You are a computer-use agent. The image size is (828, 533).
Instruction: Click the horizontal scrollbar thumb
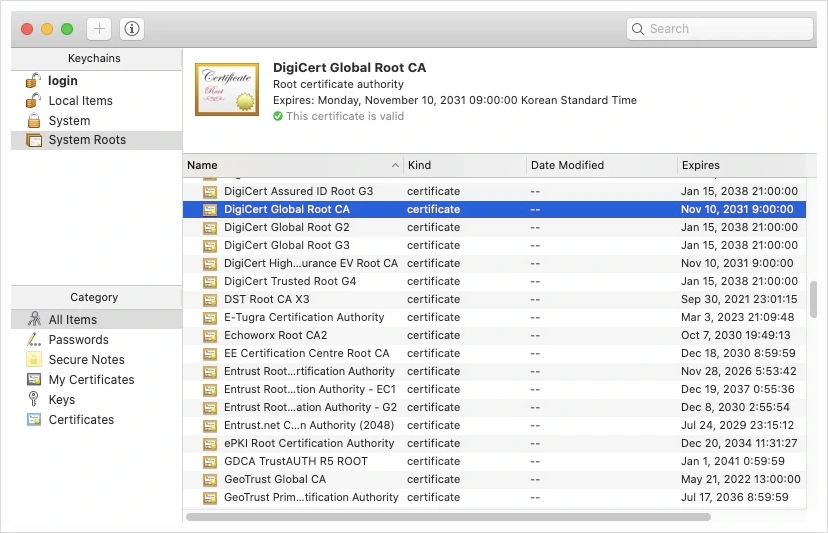[x=448, y=517]
